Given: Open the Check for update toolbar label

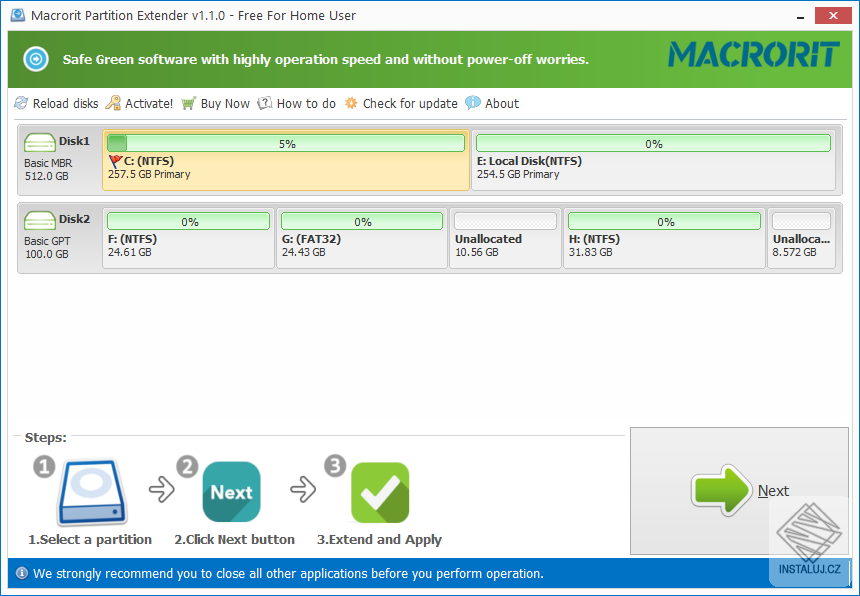Looking at the screenshot, I should click(410, 104).
